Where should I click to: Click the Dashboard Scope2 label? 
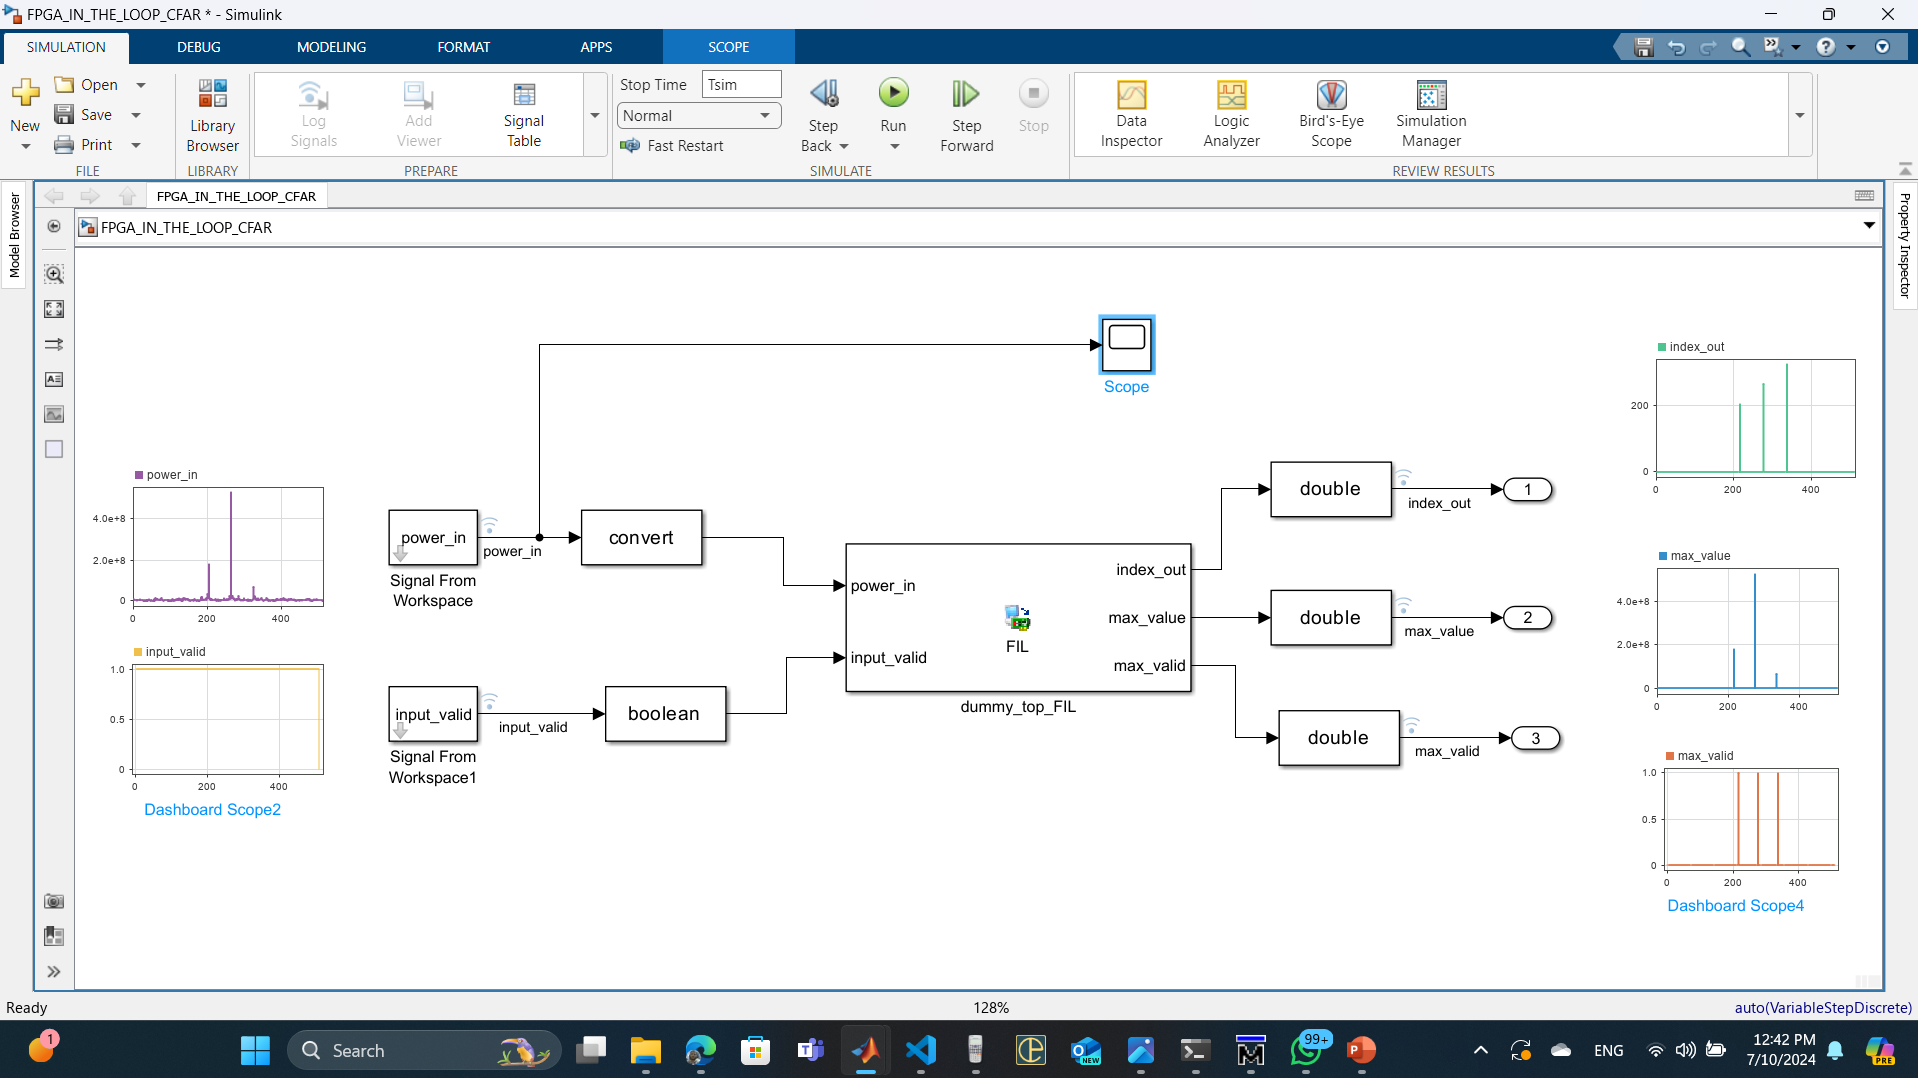tap(212, 809)
